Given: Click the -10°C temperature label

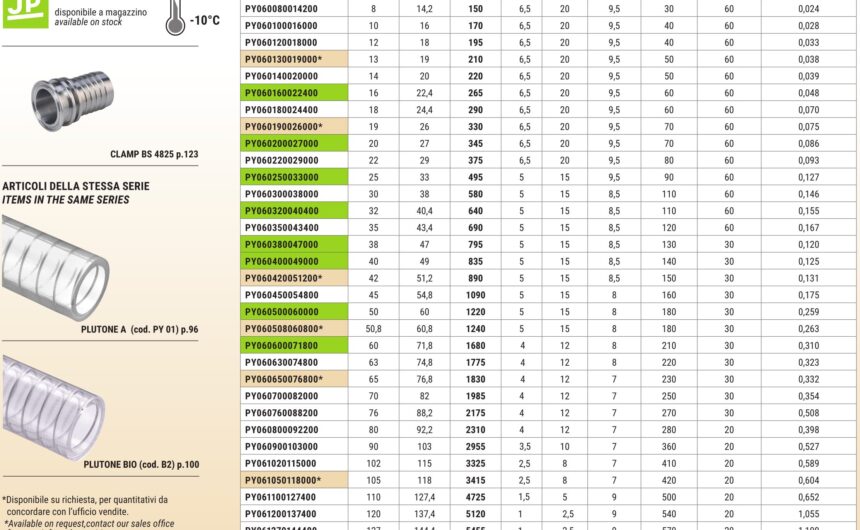Looking at the screenshot, I should [205, 21].
